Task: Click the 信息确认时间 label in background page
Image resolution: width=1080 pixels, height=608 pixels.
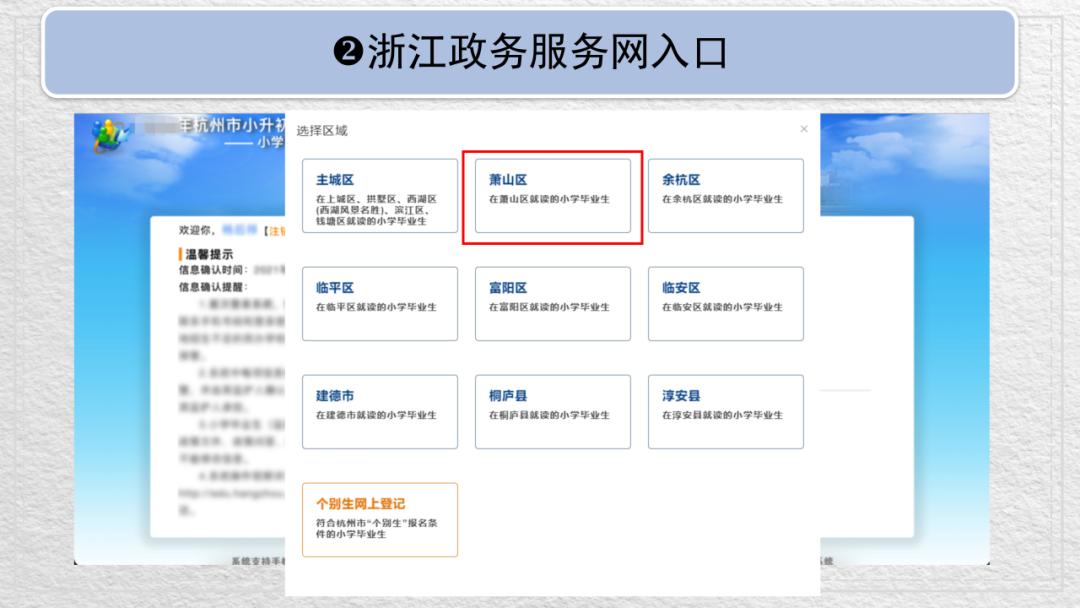Action: pos(213,270)
